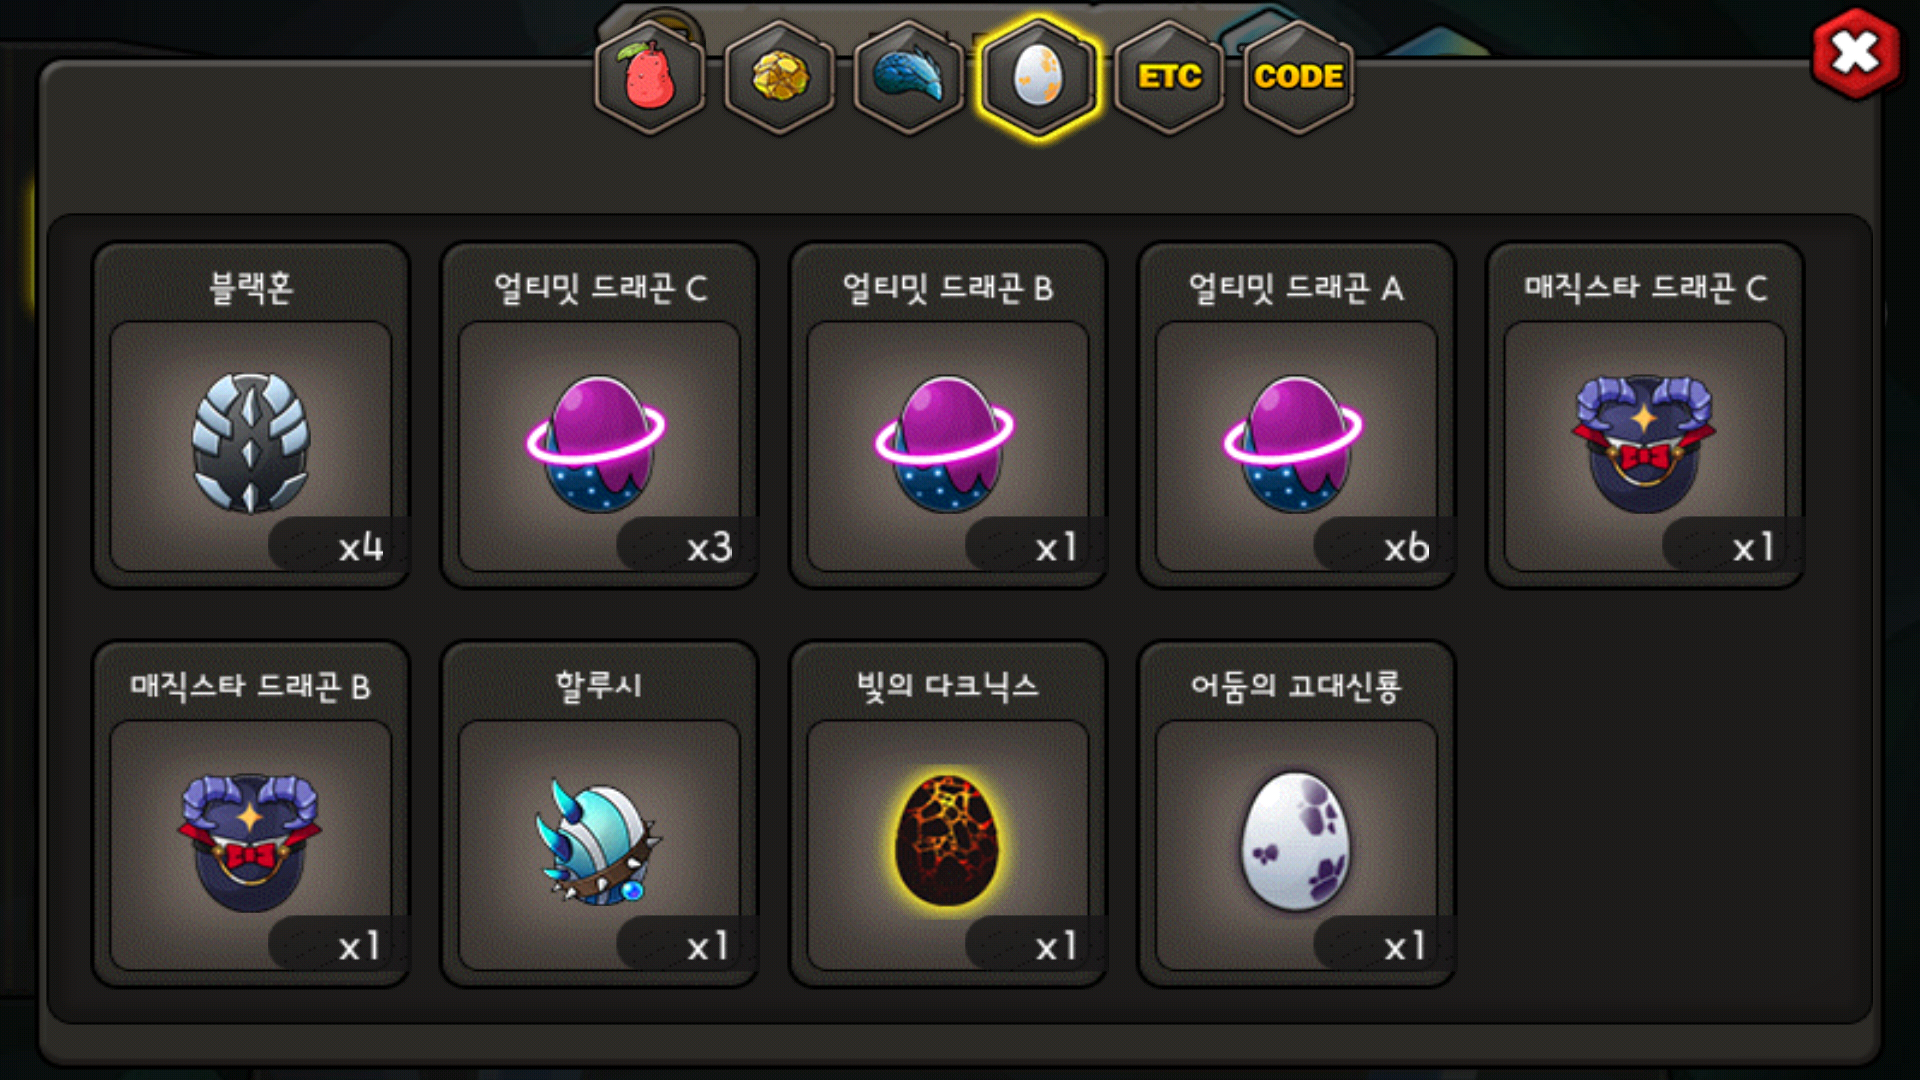Viewport: 1920px width, 1080px height.
Task: Select the 빛의 다크닉스 lava egg
Action: [946, 840]
